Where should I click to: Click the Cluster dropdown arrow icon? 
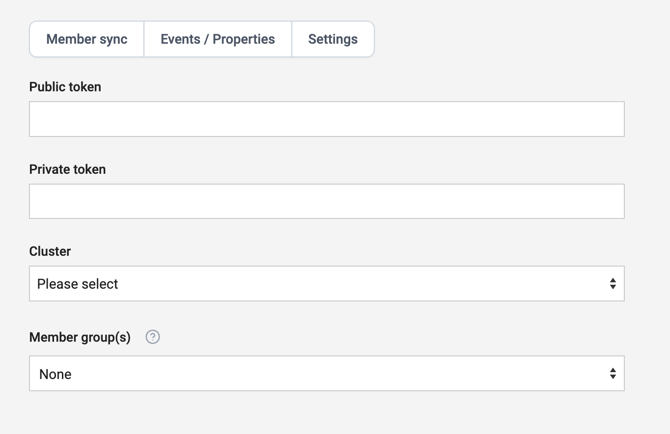(x=613, y=284)
